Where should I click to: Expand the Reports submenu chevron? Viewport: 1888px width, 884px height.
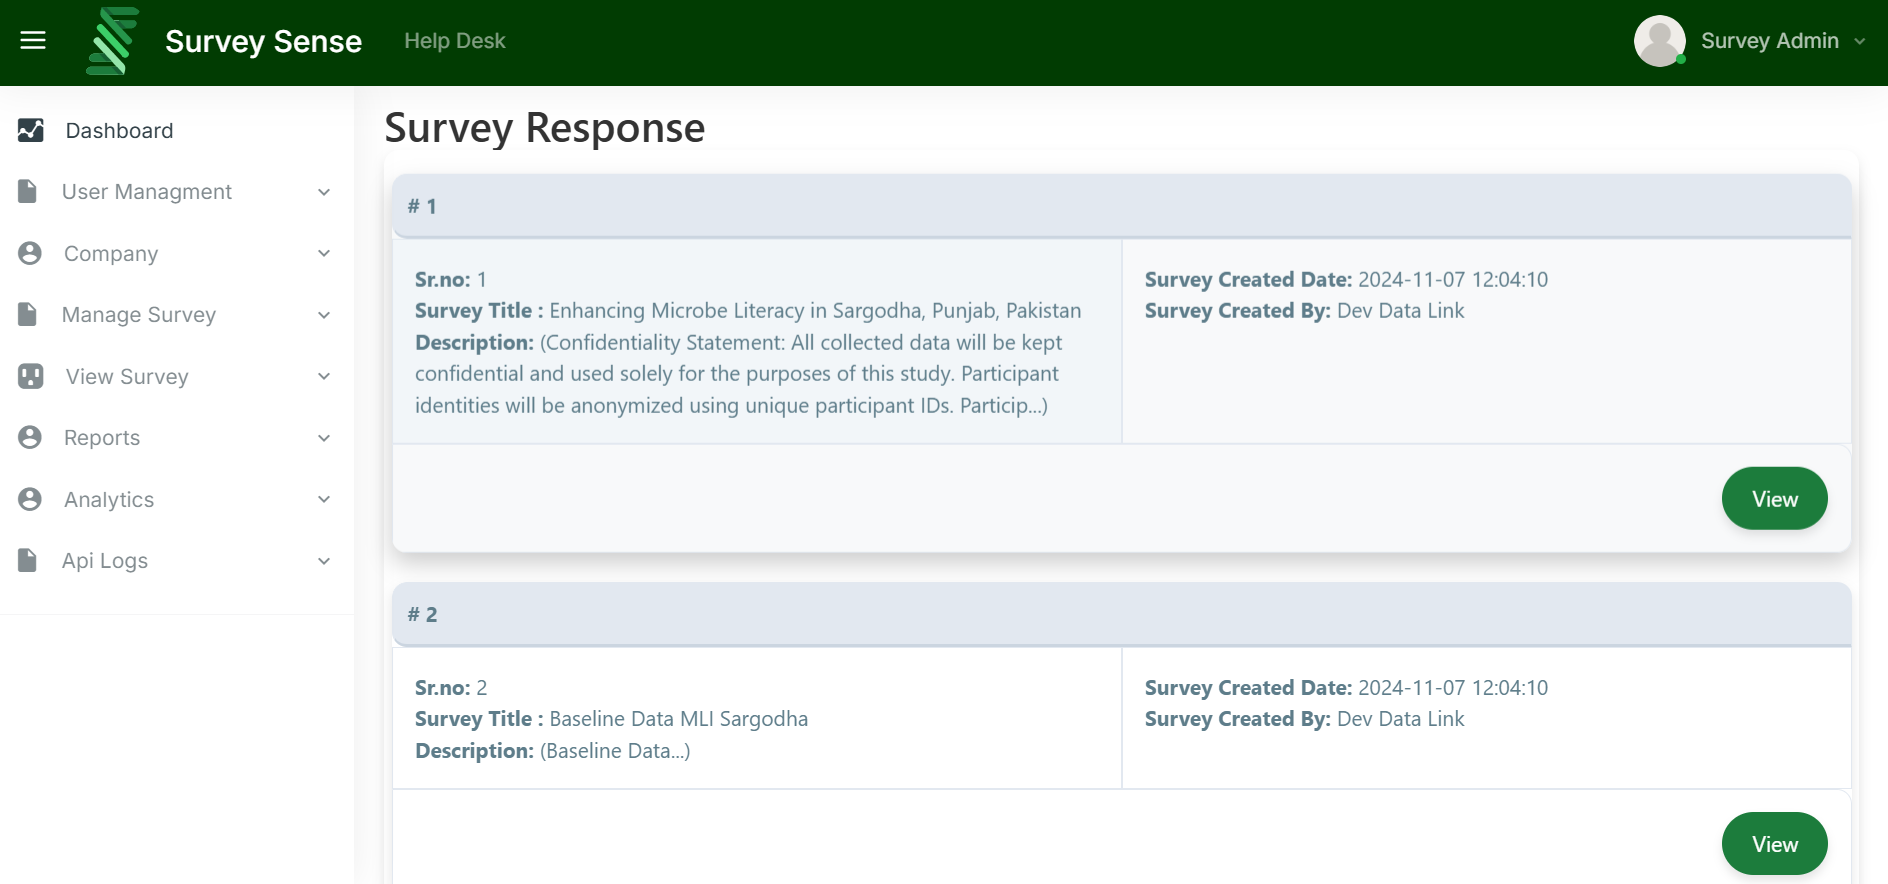click(324, 438)
